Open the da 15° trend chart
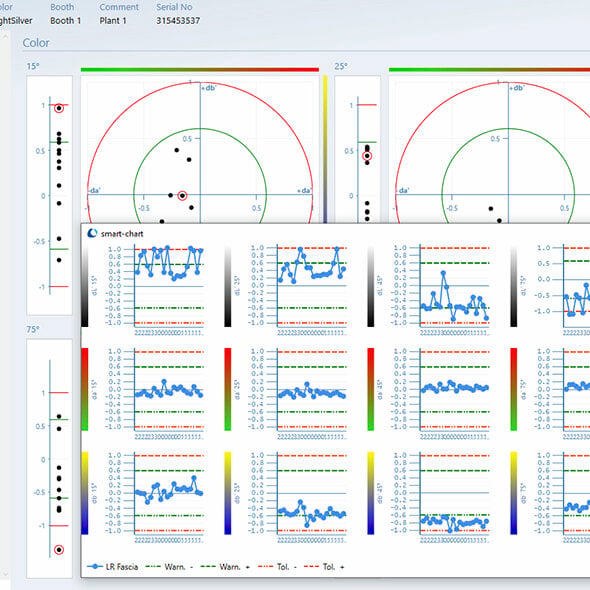 coord(169,389)
